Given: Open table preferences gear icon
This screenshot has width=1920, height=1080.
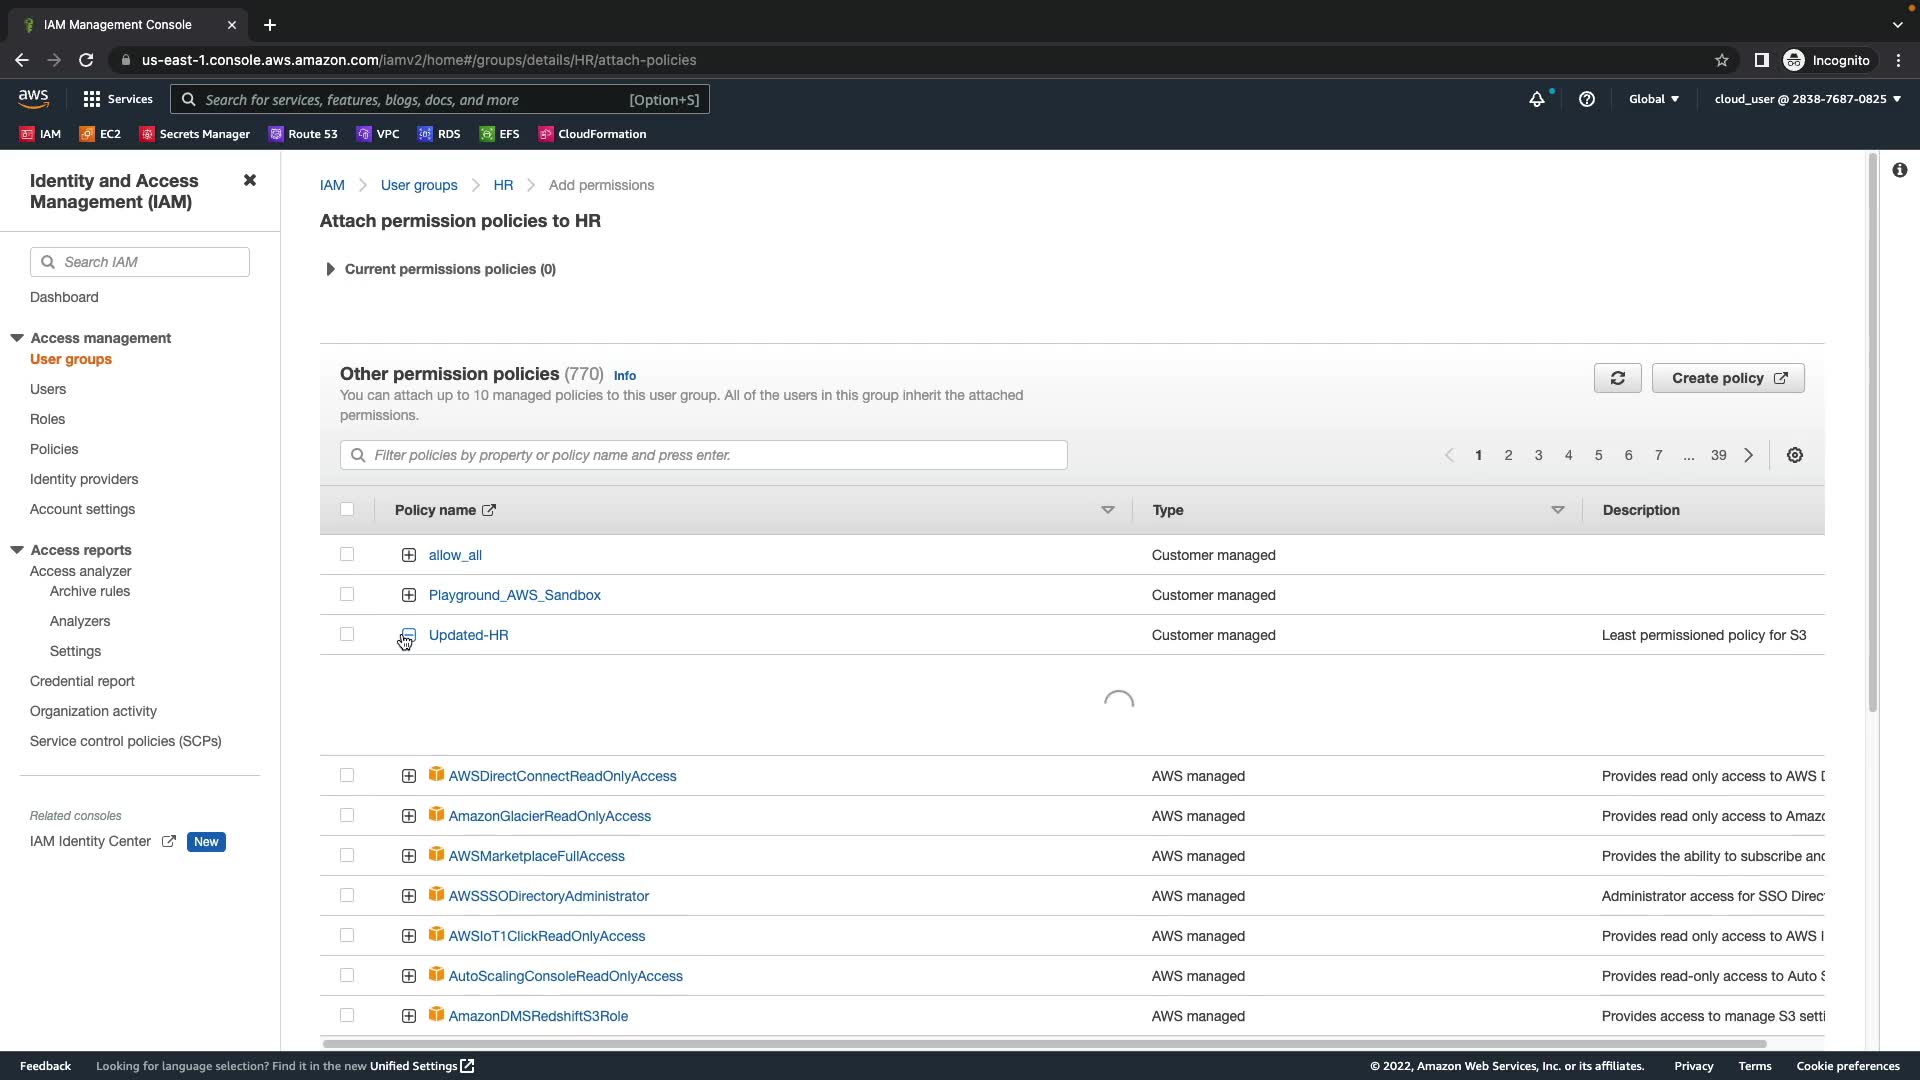Looking at the screenshot, I should [1795, 455].
